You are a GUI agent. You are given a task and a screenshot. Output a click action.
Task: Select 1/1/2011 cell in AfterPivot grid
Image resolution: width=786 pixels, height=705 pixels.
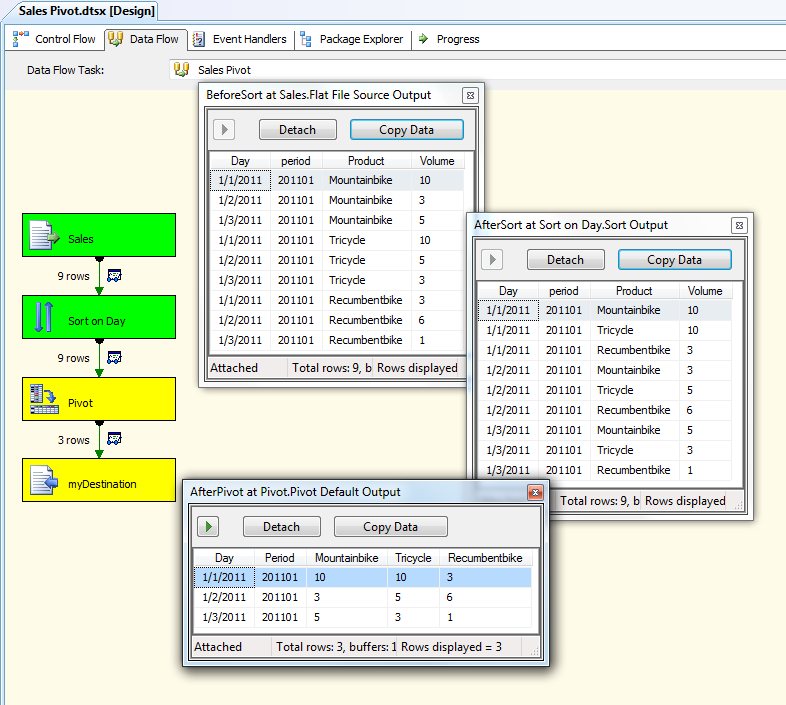[x=224, y=577]
